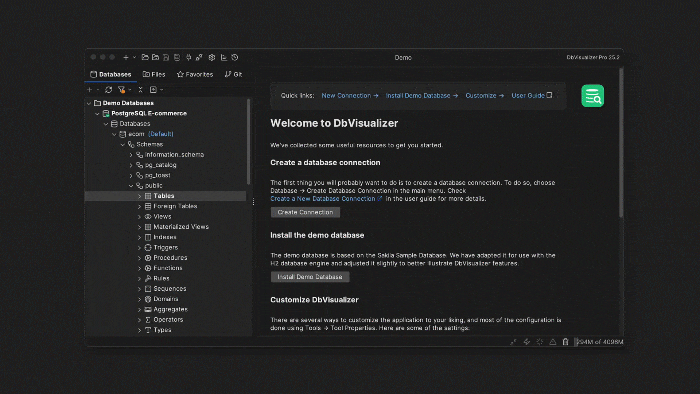This screenshot has height=394, width=700.
Task: Select the Aggregates tree item
Action: tap(171, 309)
